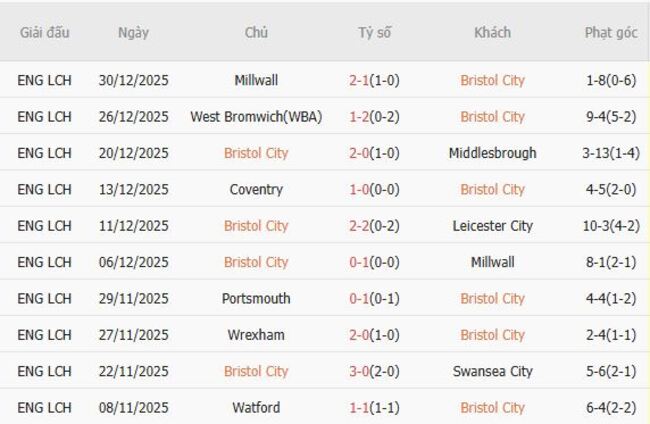Click the 3-13(1-4) corner kick stat
The image size is (650, 424).
pyautogui.click(x=611, y=153)
